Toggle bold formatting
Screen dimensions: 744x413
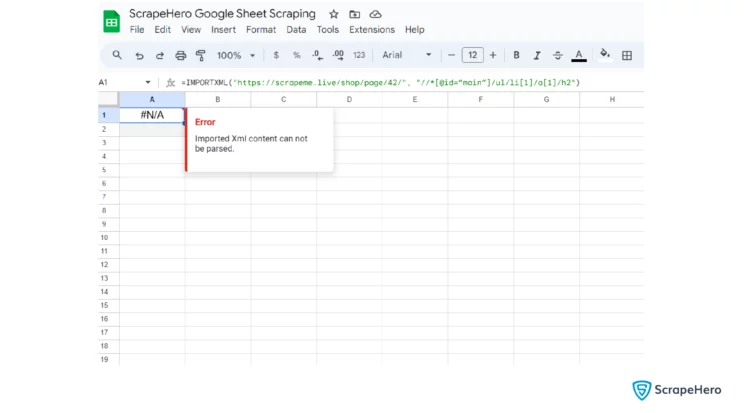[x=516, y=55]
